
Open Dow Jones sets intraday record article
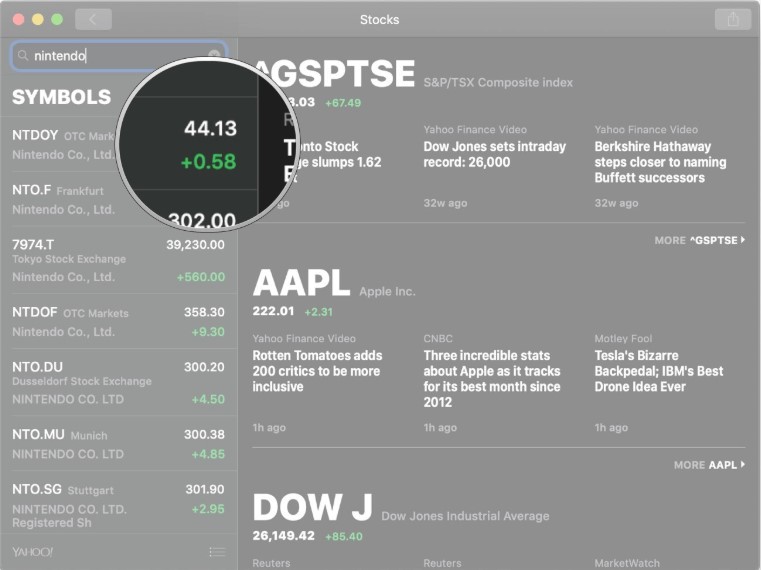click(x=495, y=154)
